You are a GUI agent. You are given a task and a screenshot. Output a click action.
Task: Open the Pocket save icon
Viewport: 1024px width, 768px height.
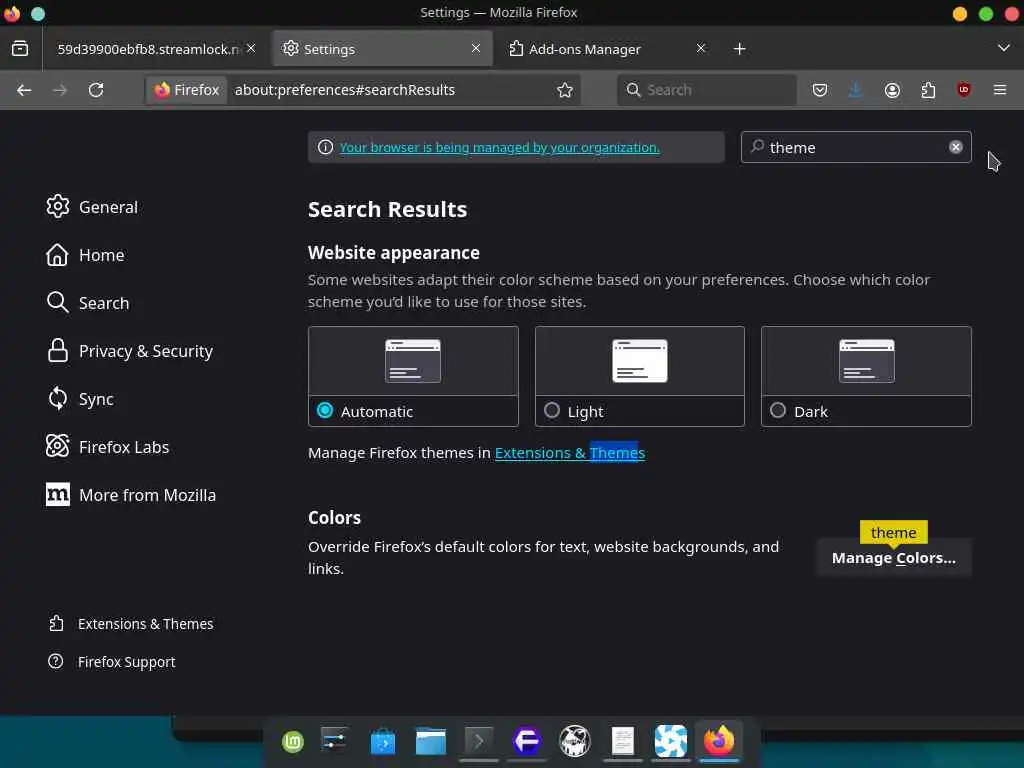[820, 90]
